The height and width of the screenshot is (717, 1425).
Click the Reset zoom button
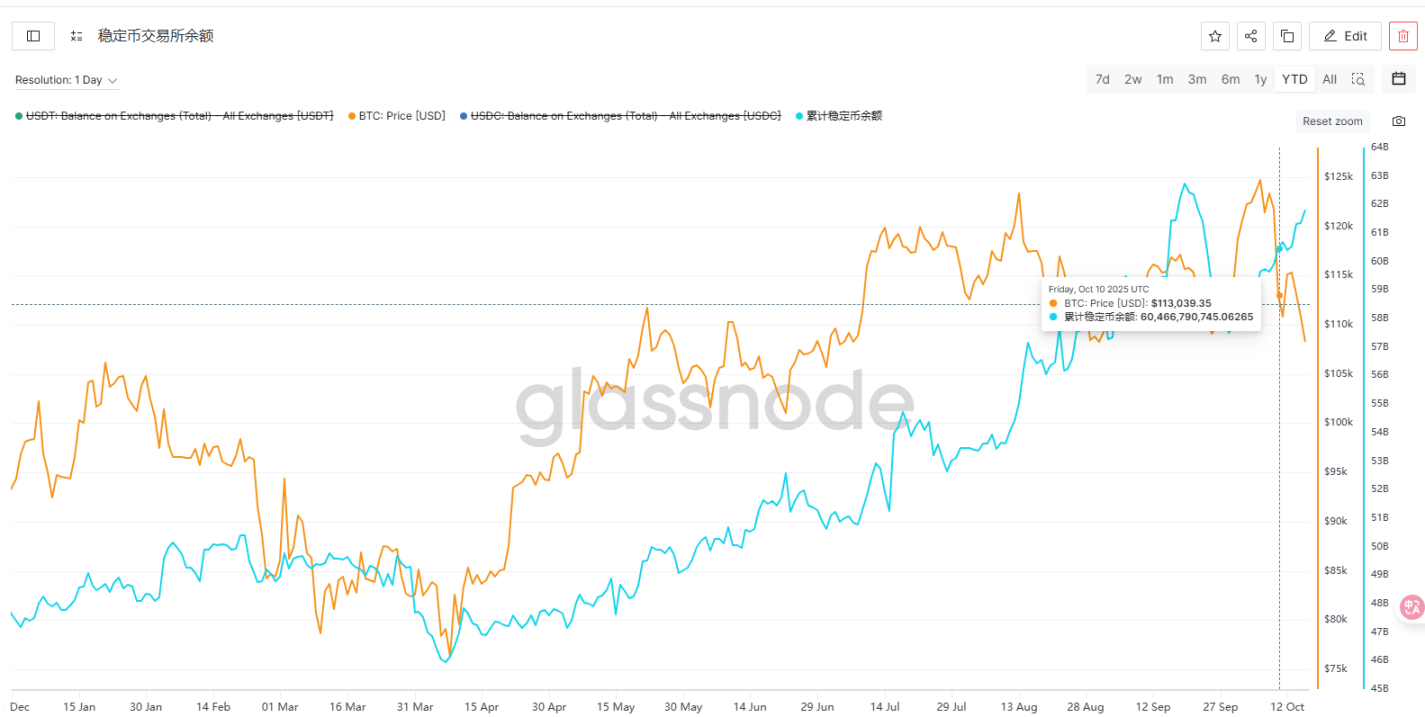click(x=1332, y=121)
